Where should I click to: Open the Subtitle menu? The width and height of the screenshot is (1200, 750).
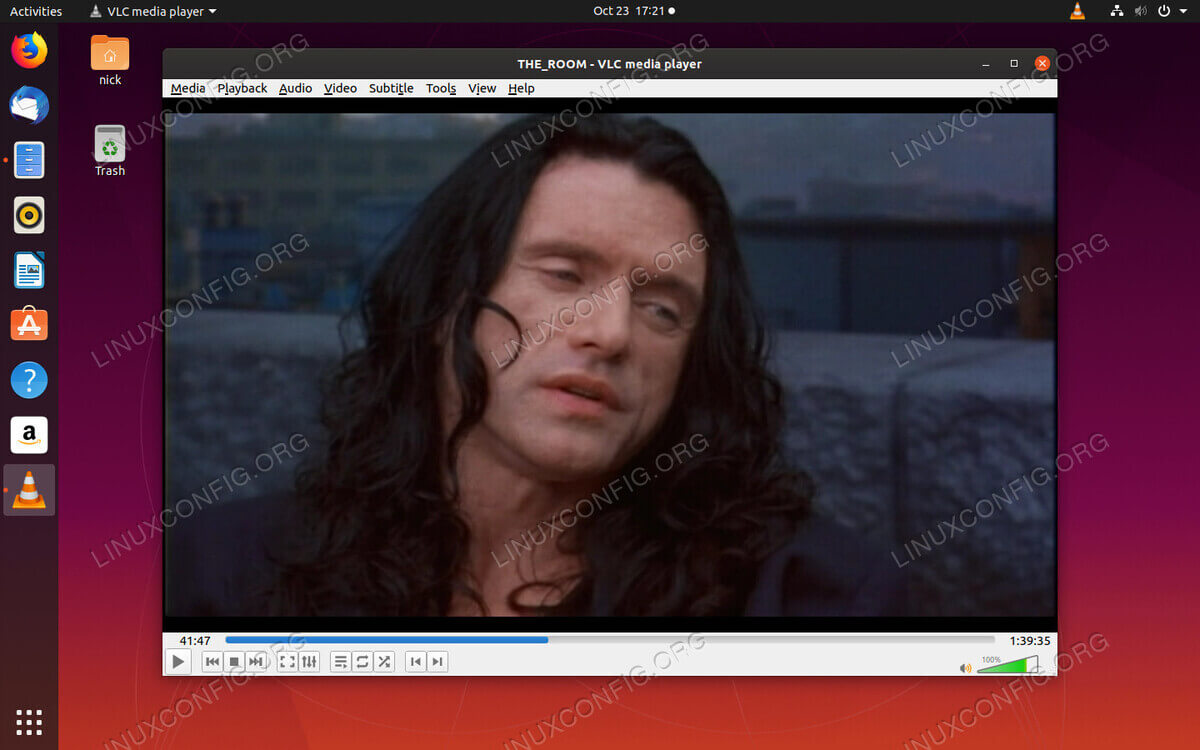[x=390, y=88]
